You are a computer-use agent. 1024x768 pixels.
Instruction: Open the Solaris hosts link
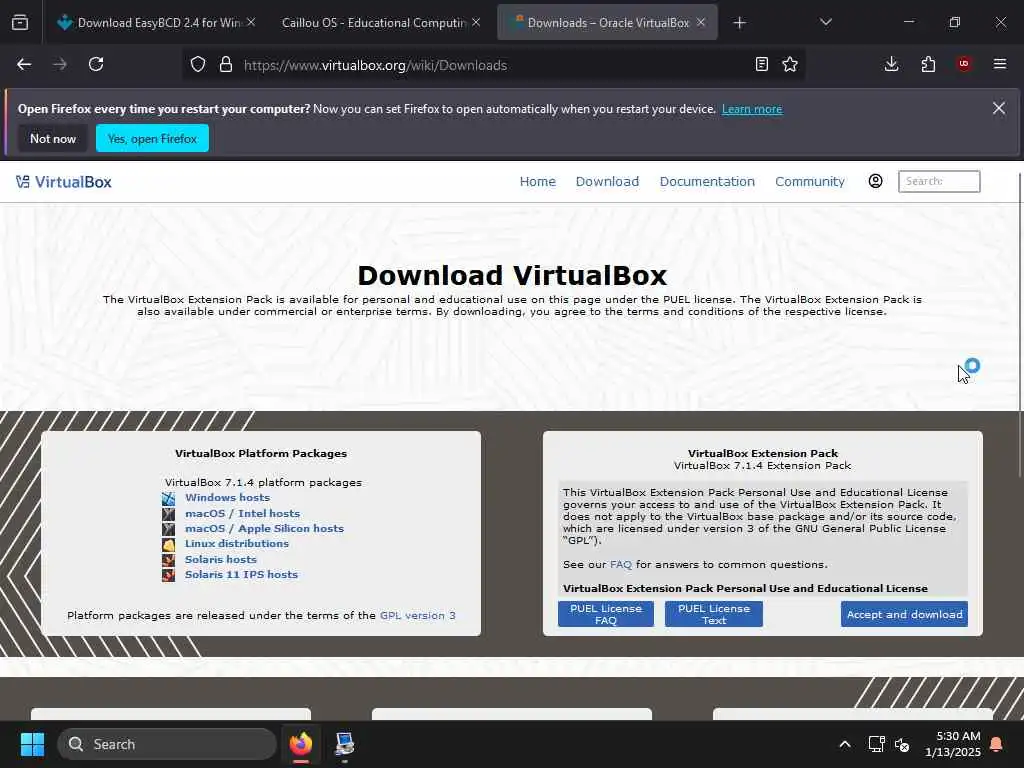click(221, 559)
